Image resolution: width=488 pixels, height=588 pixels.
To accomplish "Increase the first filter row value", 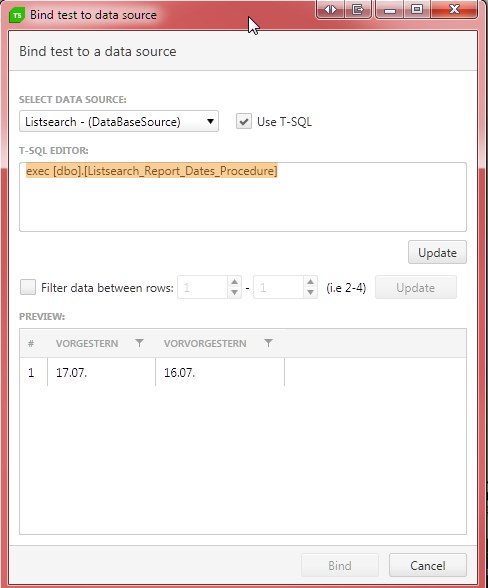I will click(x=234, y=282).
